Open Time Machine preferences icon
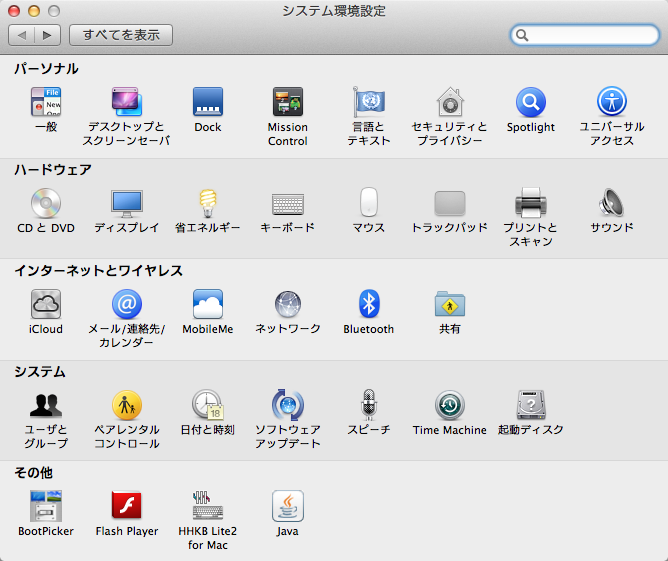The width and height of the screenshot is (668, 561). pos(450,405)
